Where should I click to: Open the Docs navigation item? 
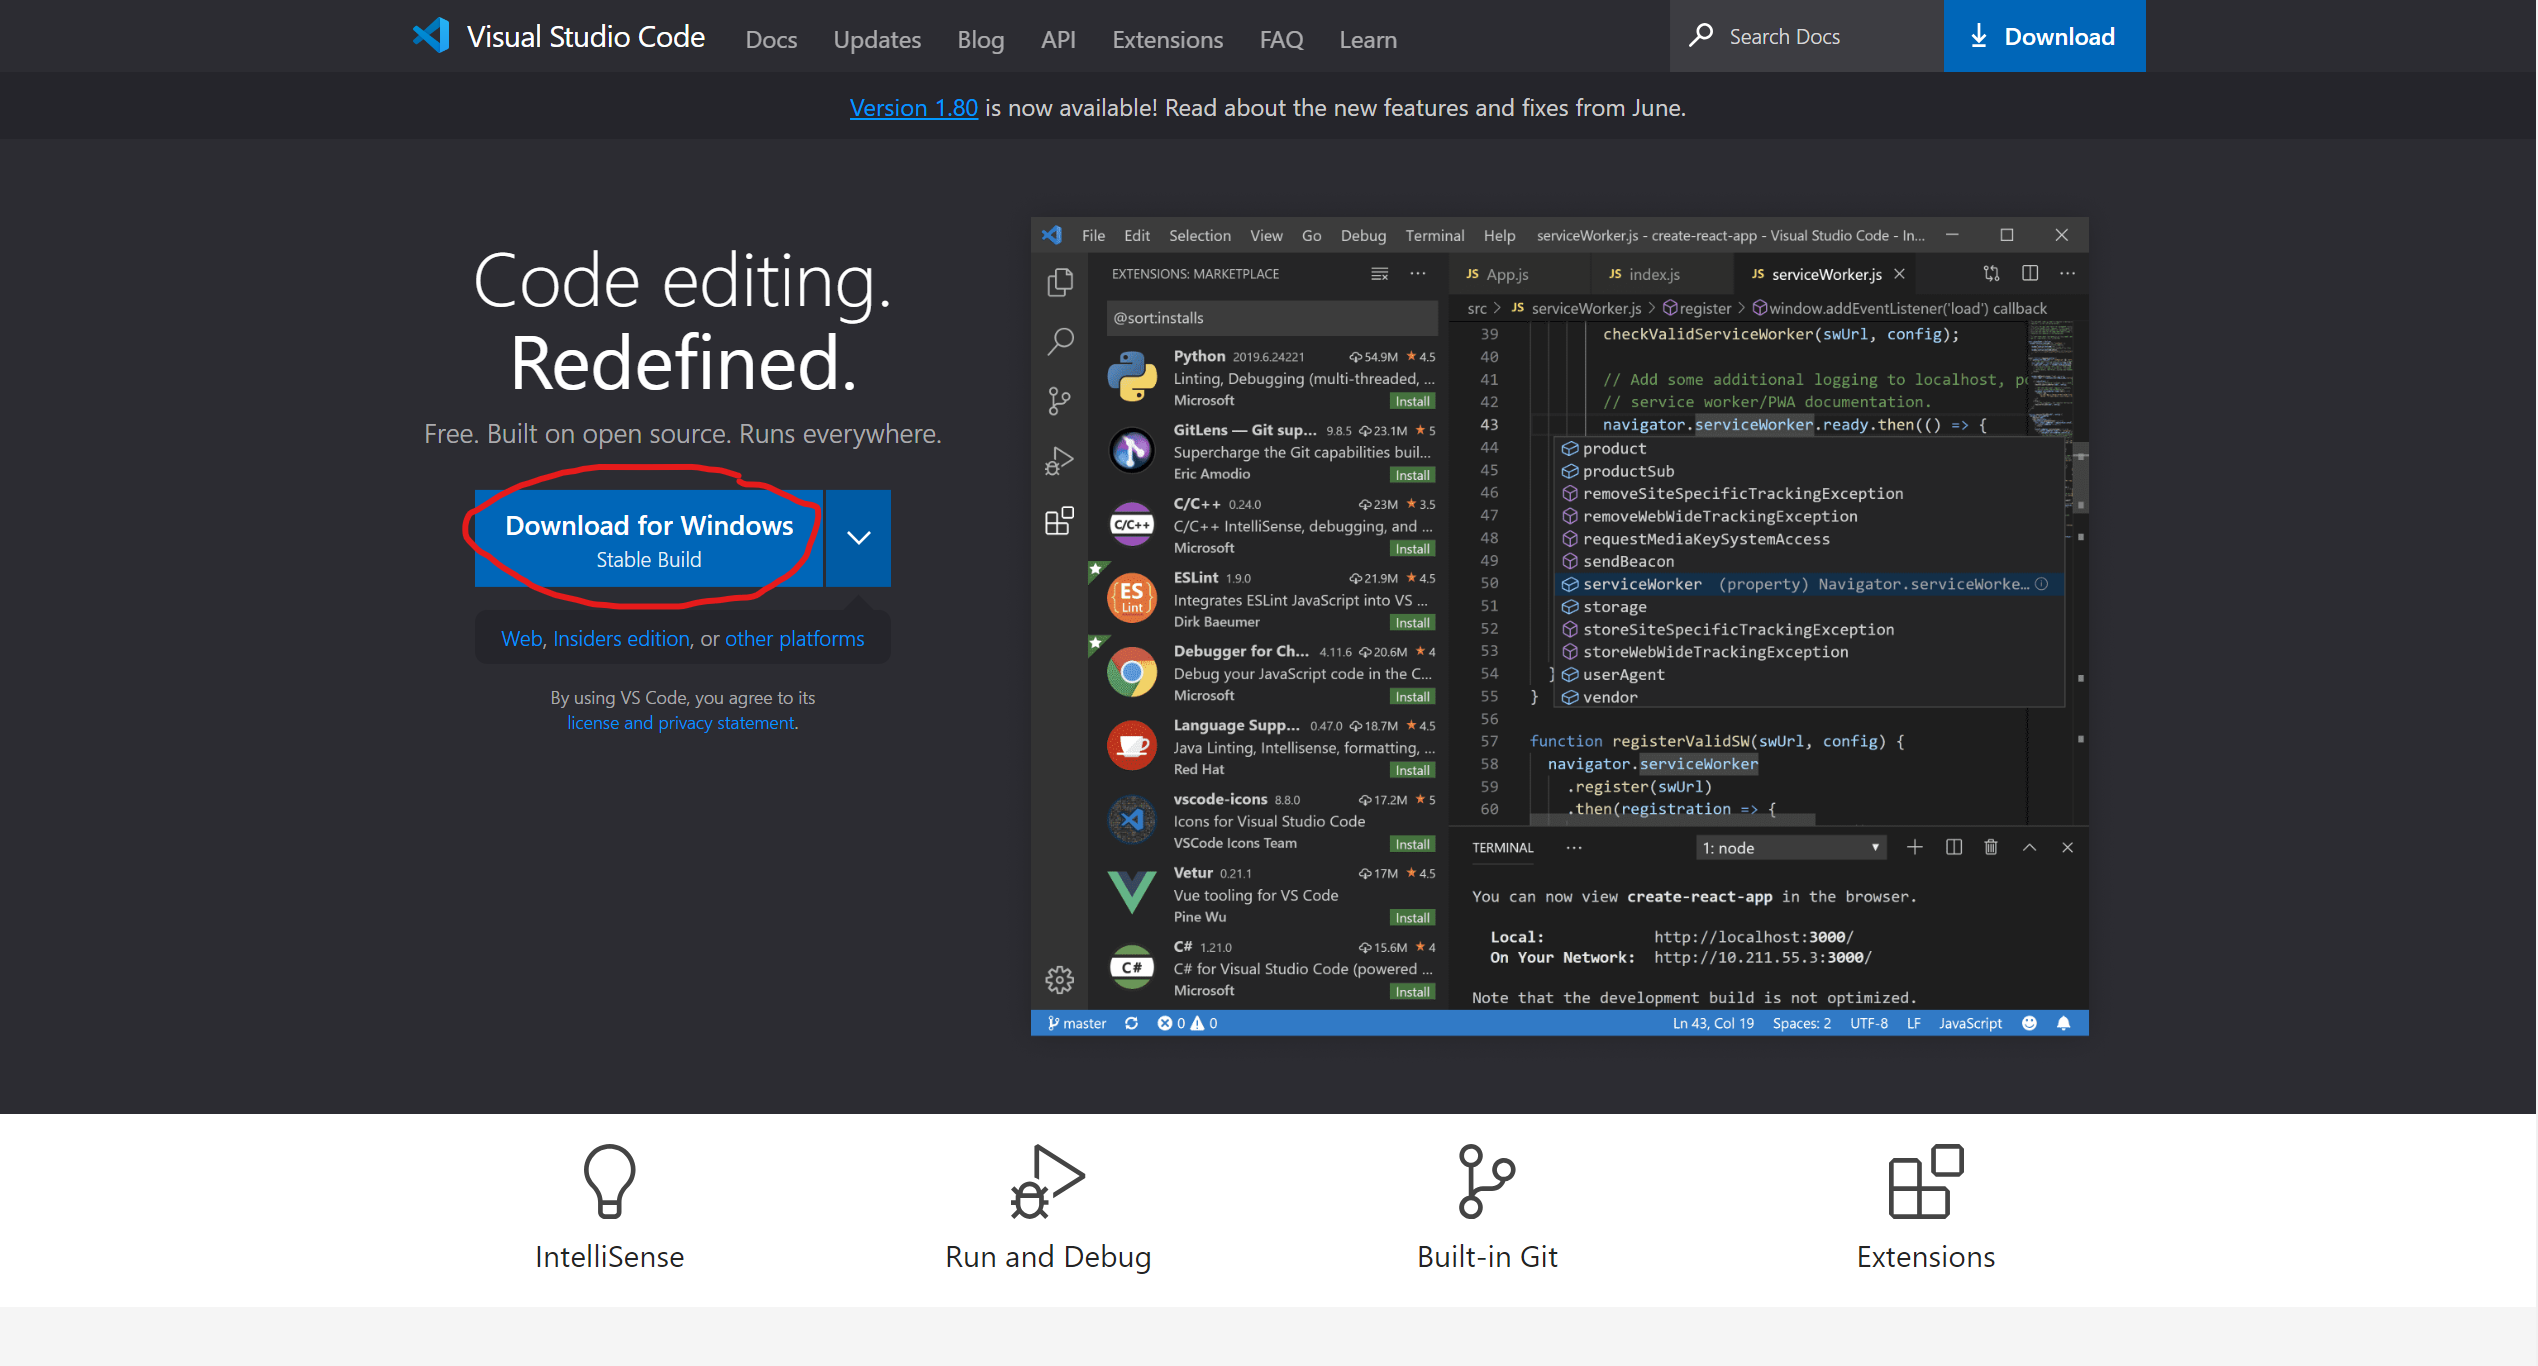(x=771, y=40)
